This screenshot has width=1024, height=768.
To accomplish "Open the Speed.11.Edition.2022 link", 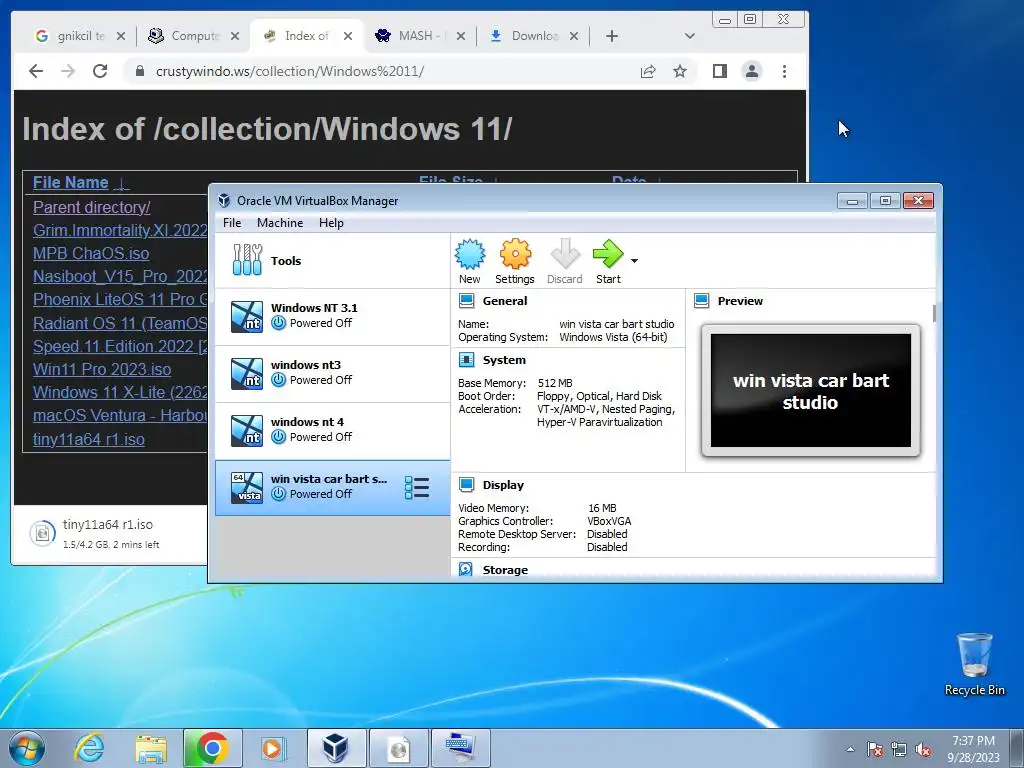I will [x=120, y=346].
